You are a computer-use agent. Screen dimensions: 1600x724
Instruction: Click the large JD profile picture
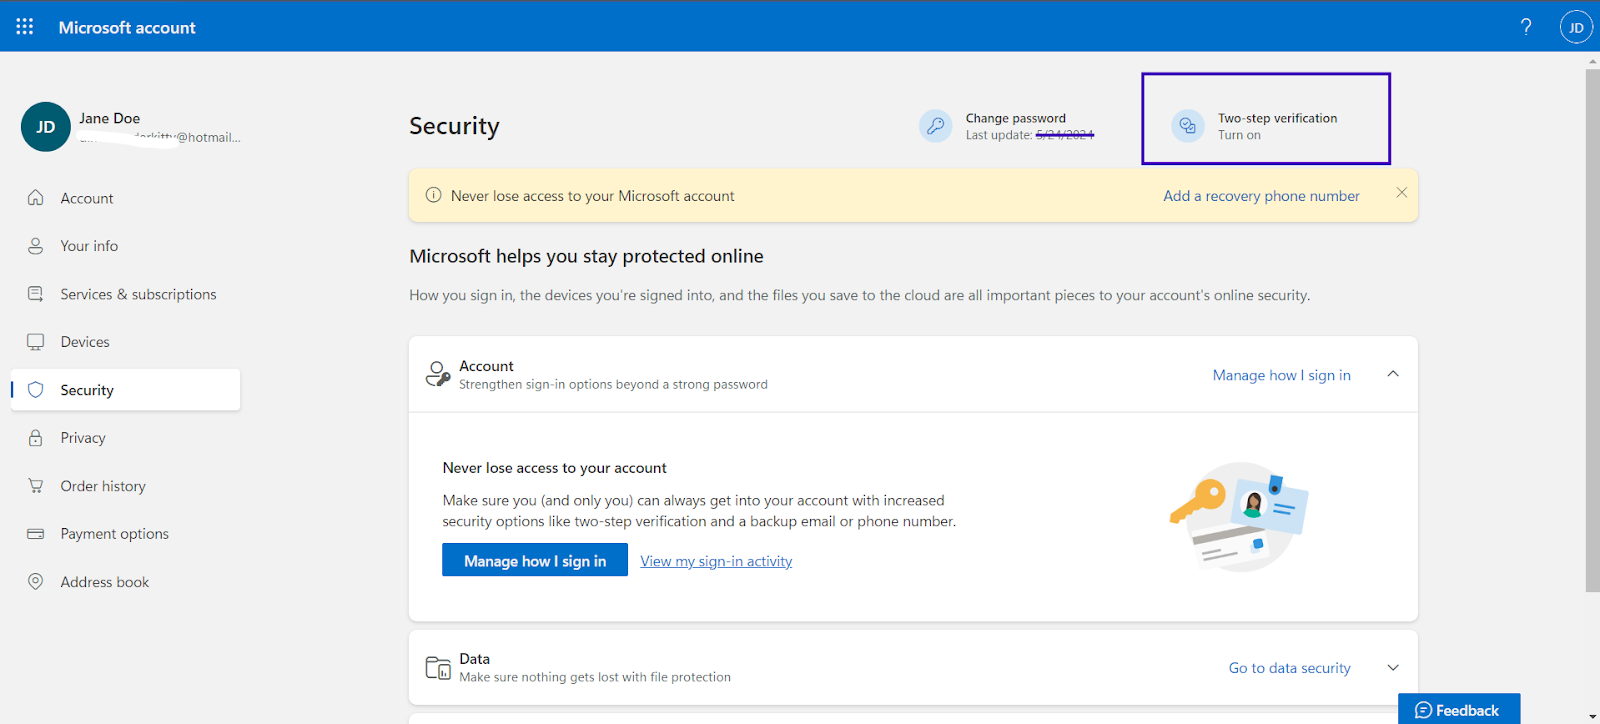[x=46, y=127]
